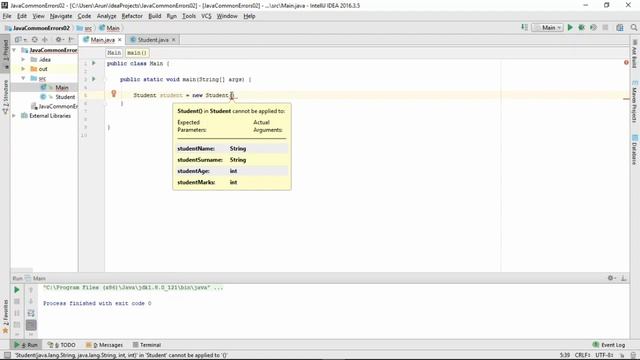
Task: Toggle the Project side tool window tab
Action: pyautogui.click(x=6, y=53)
